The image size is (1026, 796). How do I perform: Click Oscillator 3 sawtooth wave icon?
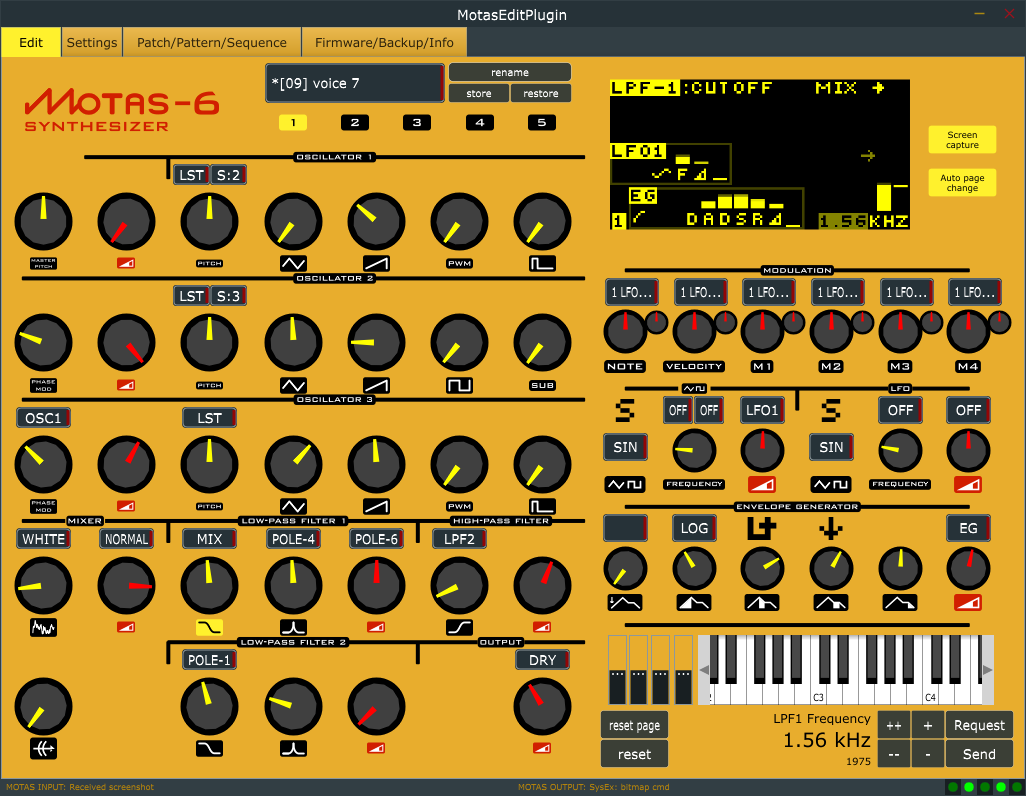click(376, 507)
